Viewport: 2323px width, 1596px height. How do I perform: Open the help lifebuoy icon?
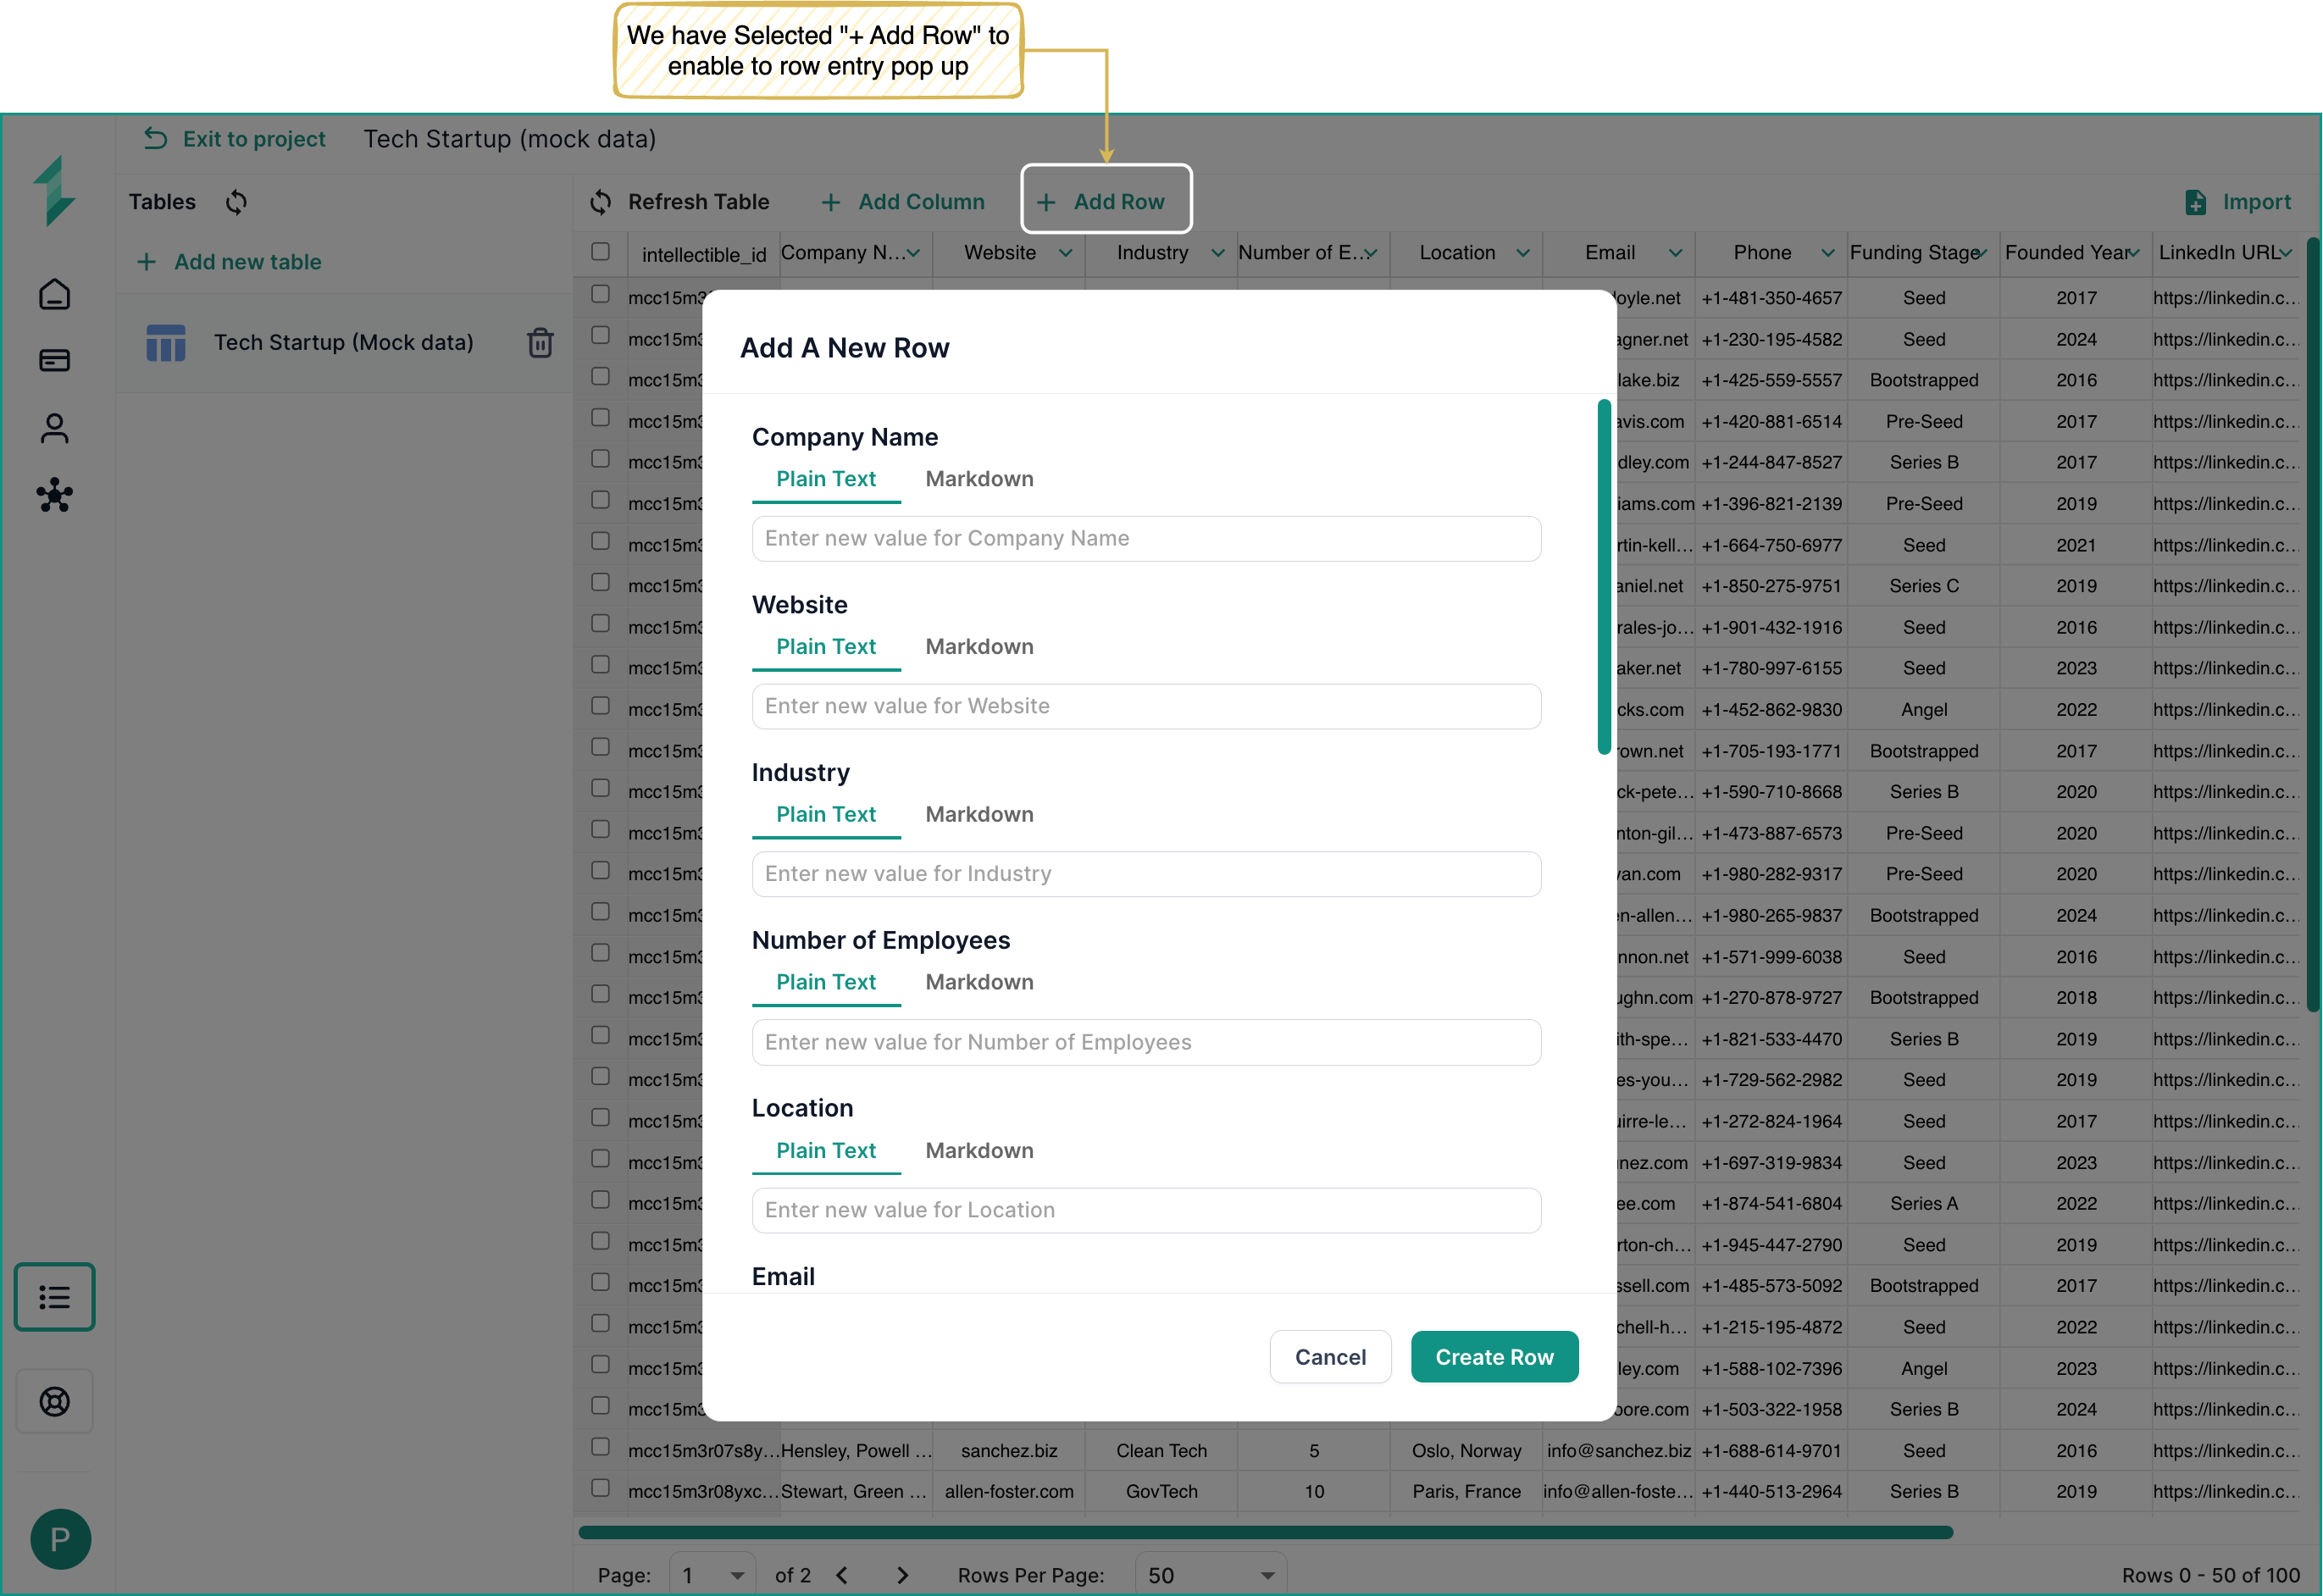click(x=54, y=1401)
